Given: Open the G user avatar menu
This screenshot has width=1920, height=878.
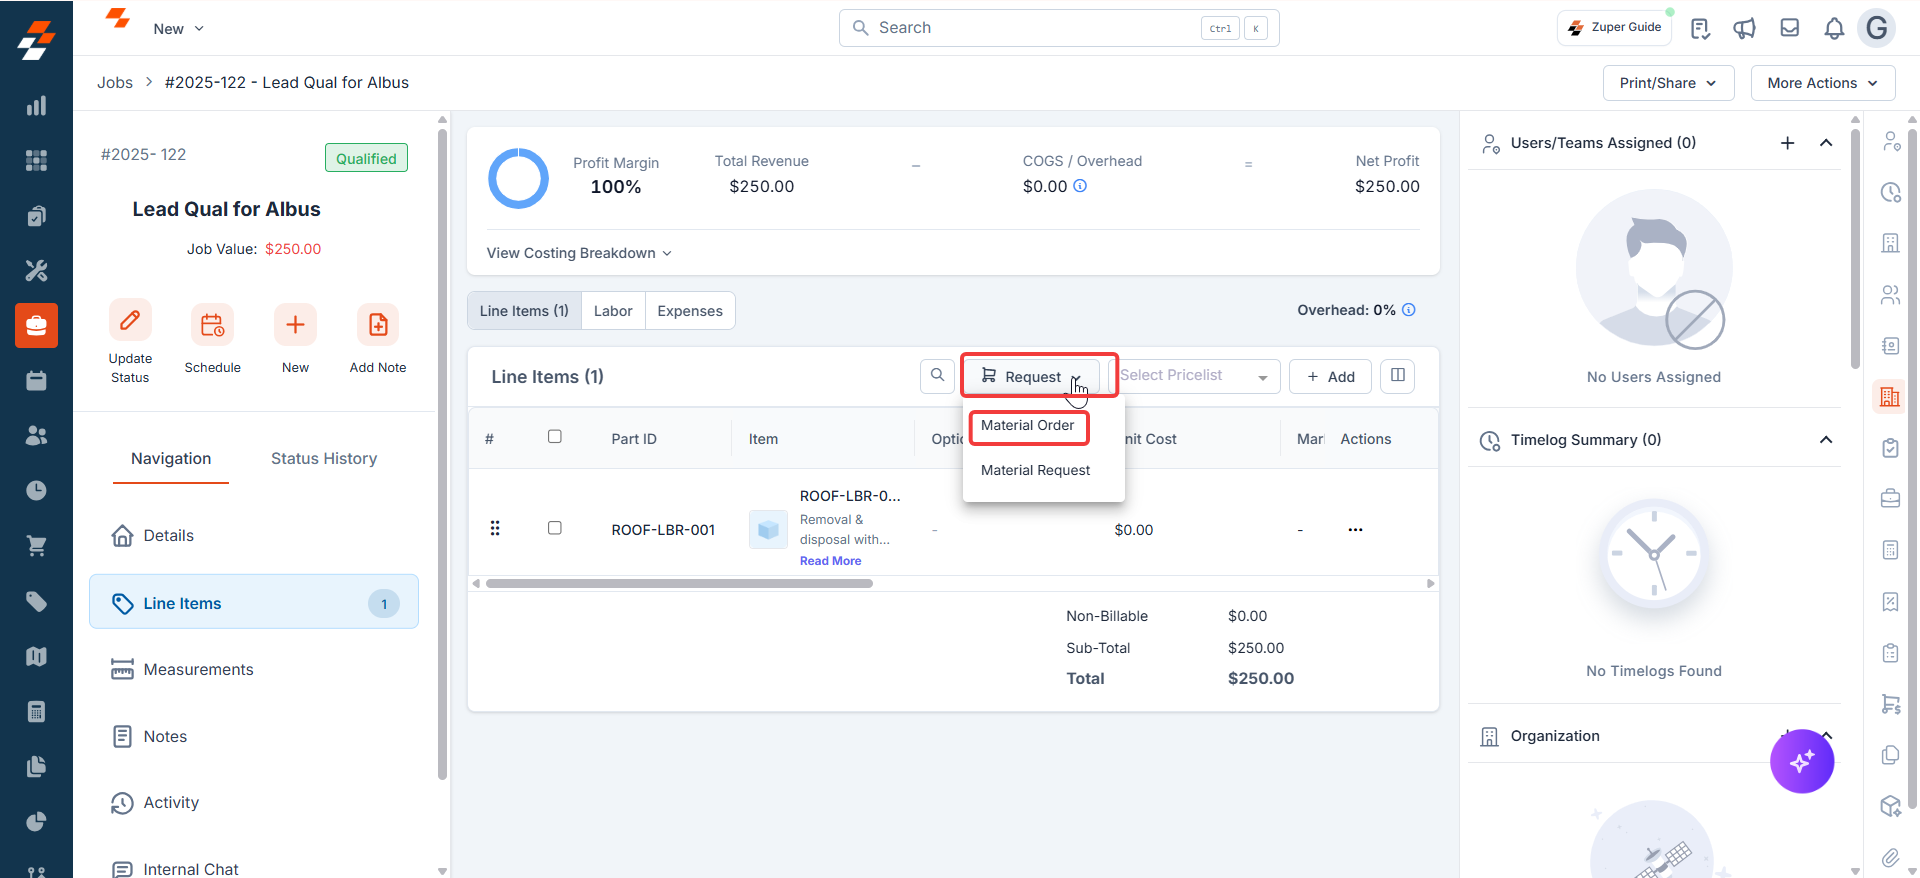Looking at the screenshot, I should pyautogui.click(x=1877, y=28).
